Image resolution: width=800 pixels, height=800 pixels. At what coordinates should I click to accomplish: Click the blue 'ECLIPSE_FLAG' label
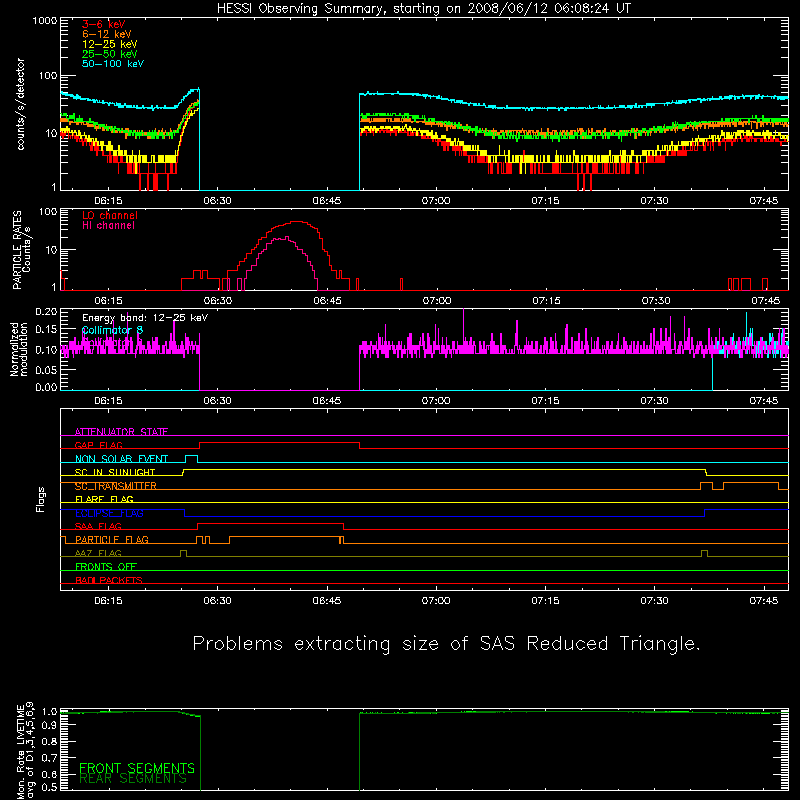109,513
